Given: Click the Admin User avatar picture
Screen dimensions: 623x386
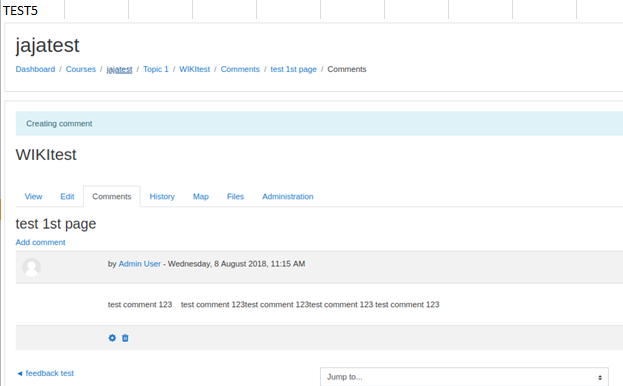Looking at the screenshot, I should (31, 267).
